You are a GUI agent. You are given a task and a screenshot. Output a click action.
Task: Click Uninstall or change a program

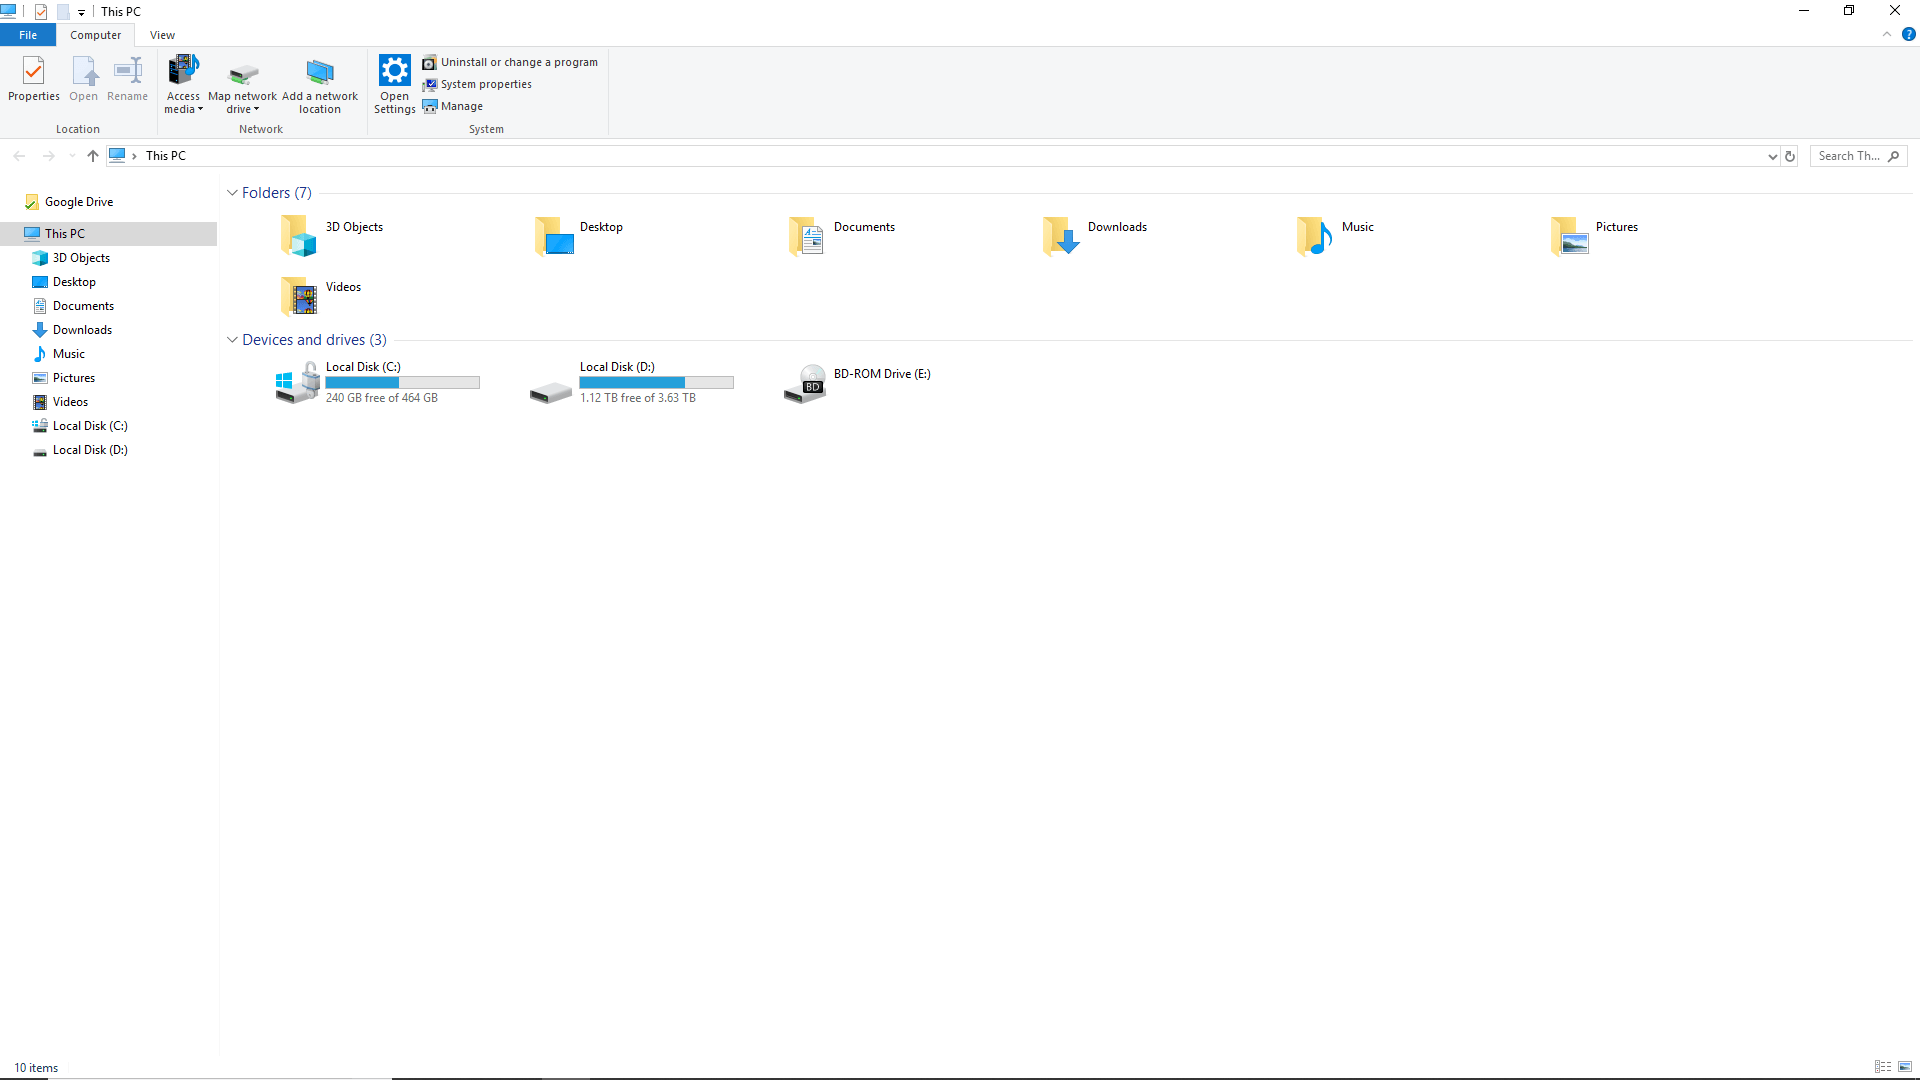click(518, 62)
